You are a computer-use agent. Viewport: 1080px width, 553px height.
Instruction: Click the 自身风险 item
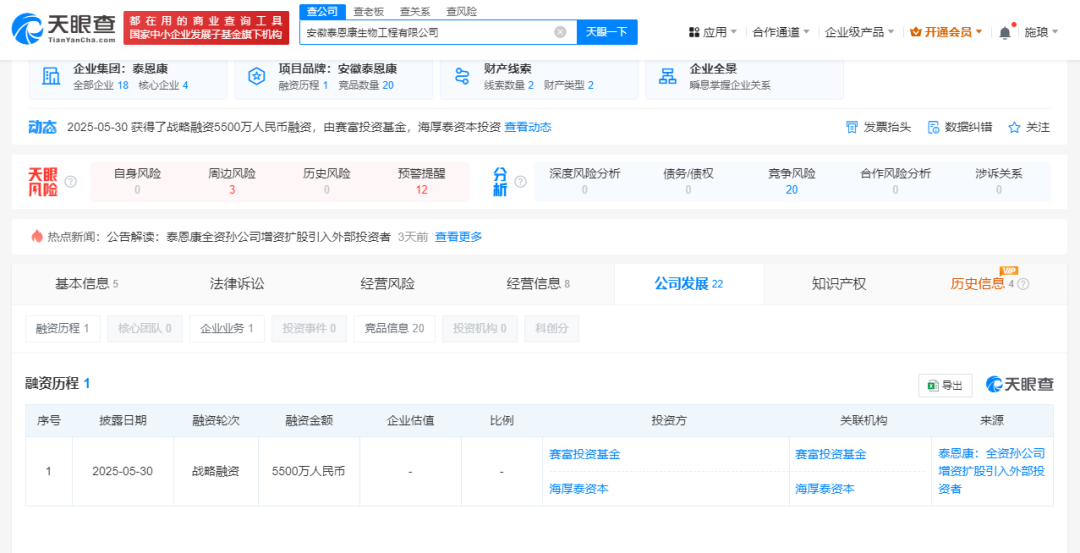coord(137,181)
